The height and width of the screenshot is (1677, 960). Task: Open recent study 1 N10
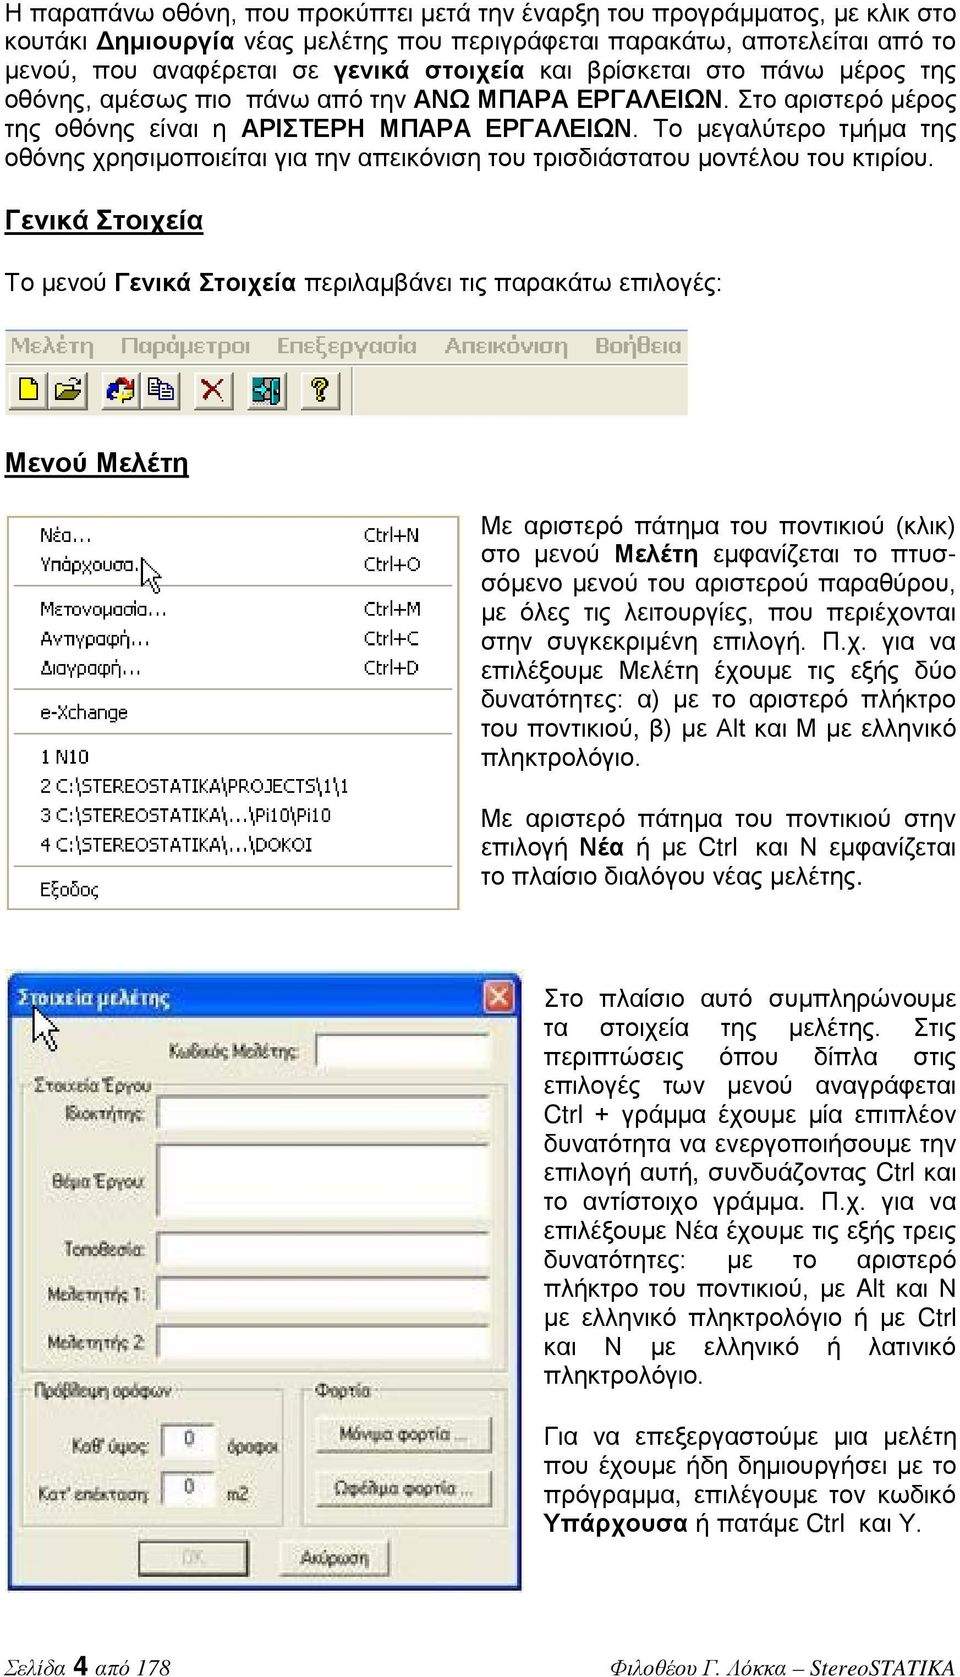[x=230, y=757]
